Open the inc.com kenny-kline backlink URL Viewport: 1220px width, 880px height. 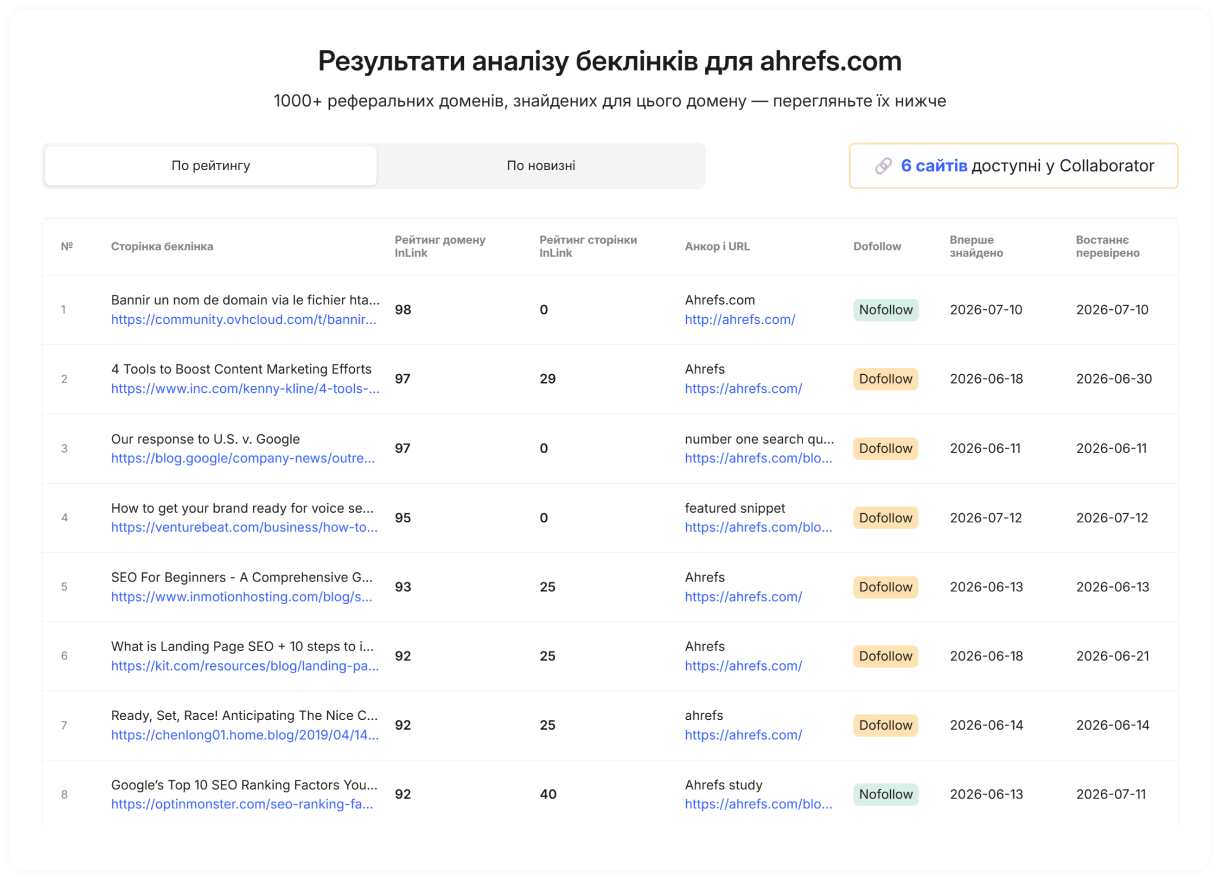[x=245, y=389]
